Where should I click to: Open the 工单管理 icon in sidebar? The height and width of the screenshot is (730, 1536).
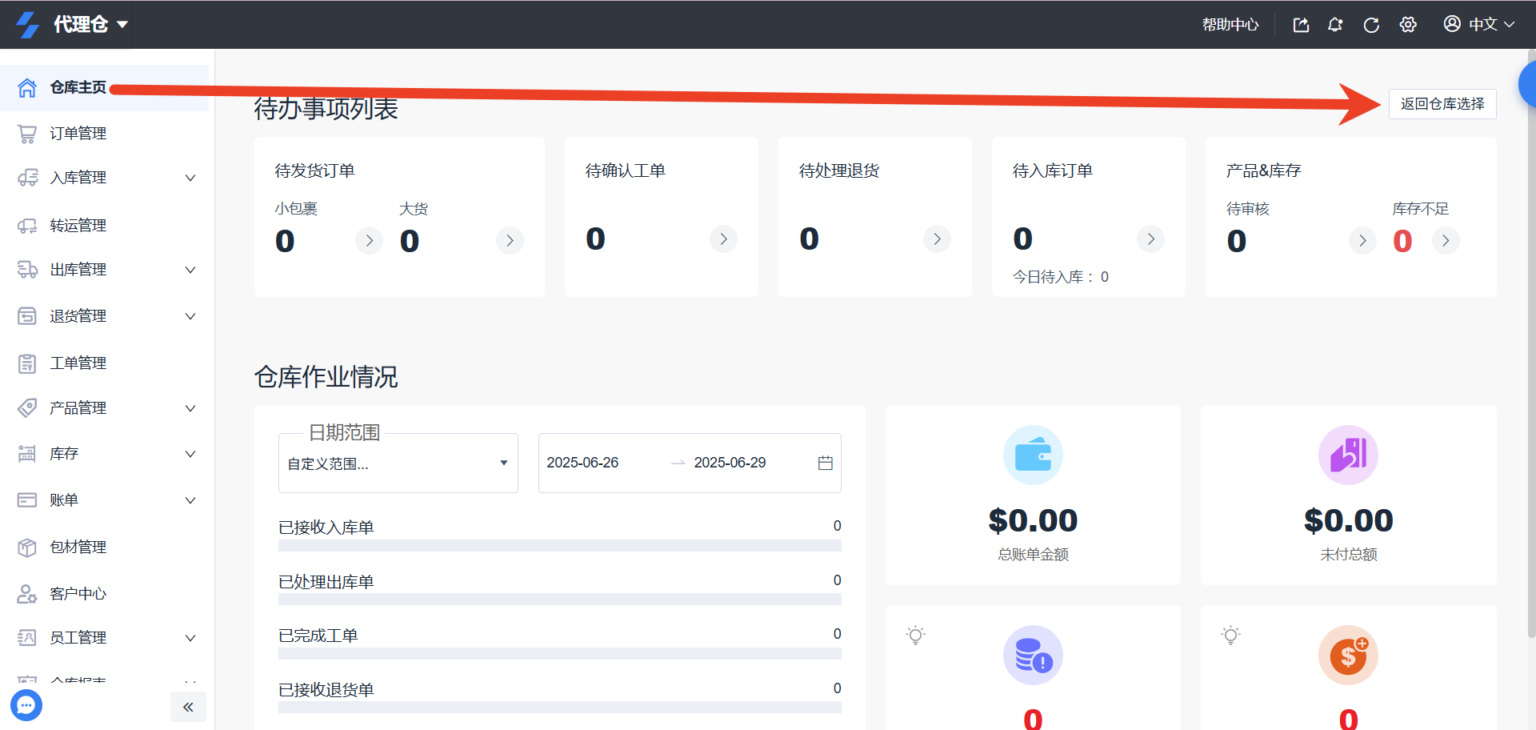(26, 362)
